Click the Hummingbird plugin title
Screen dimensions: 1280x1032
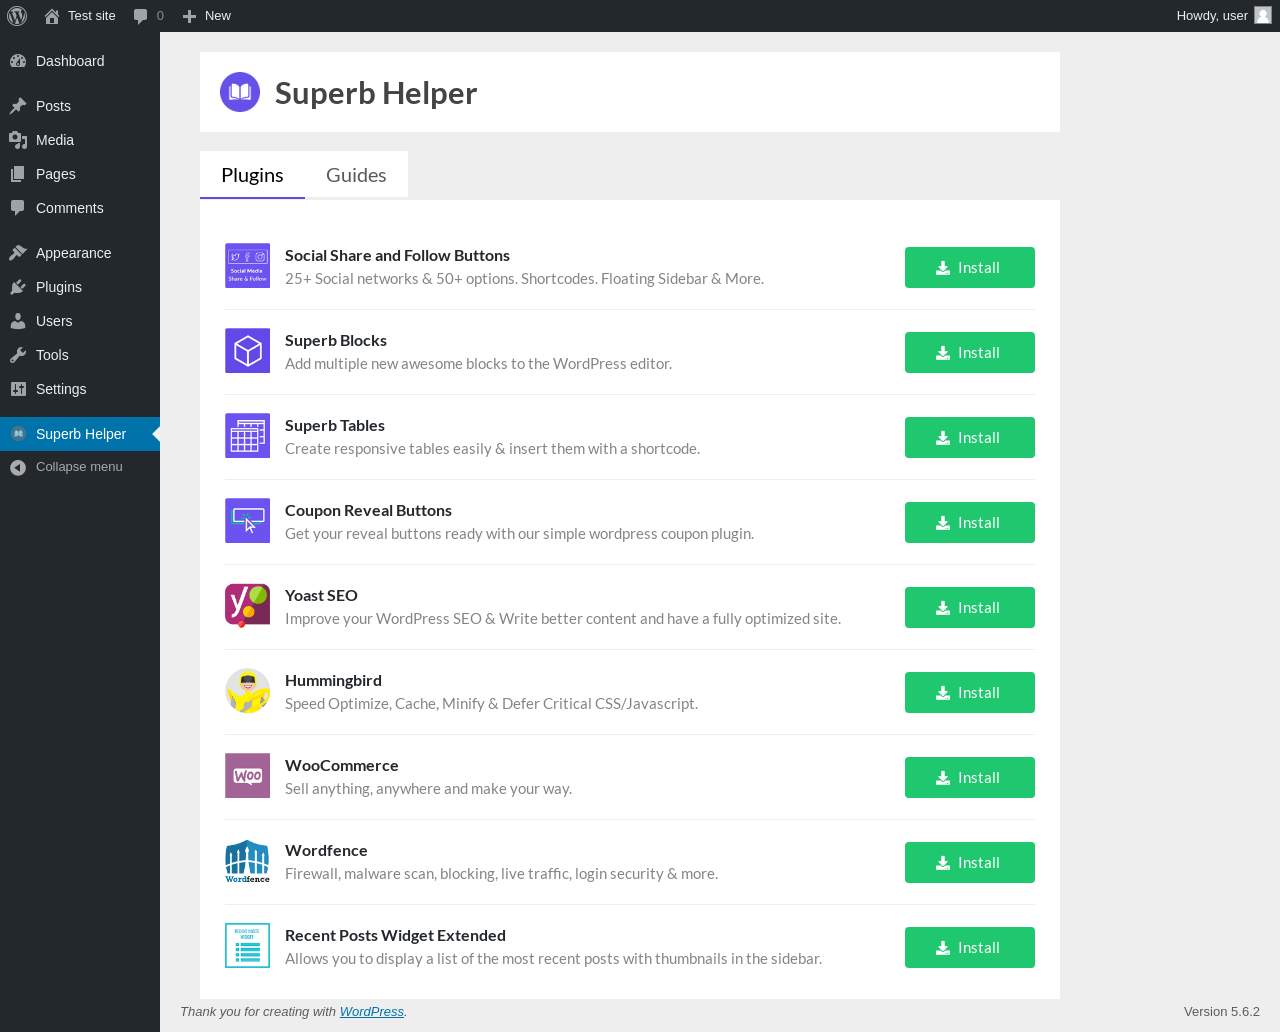333,681
